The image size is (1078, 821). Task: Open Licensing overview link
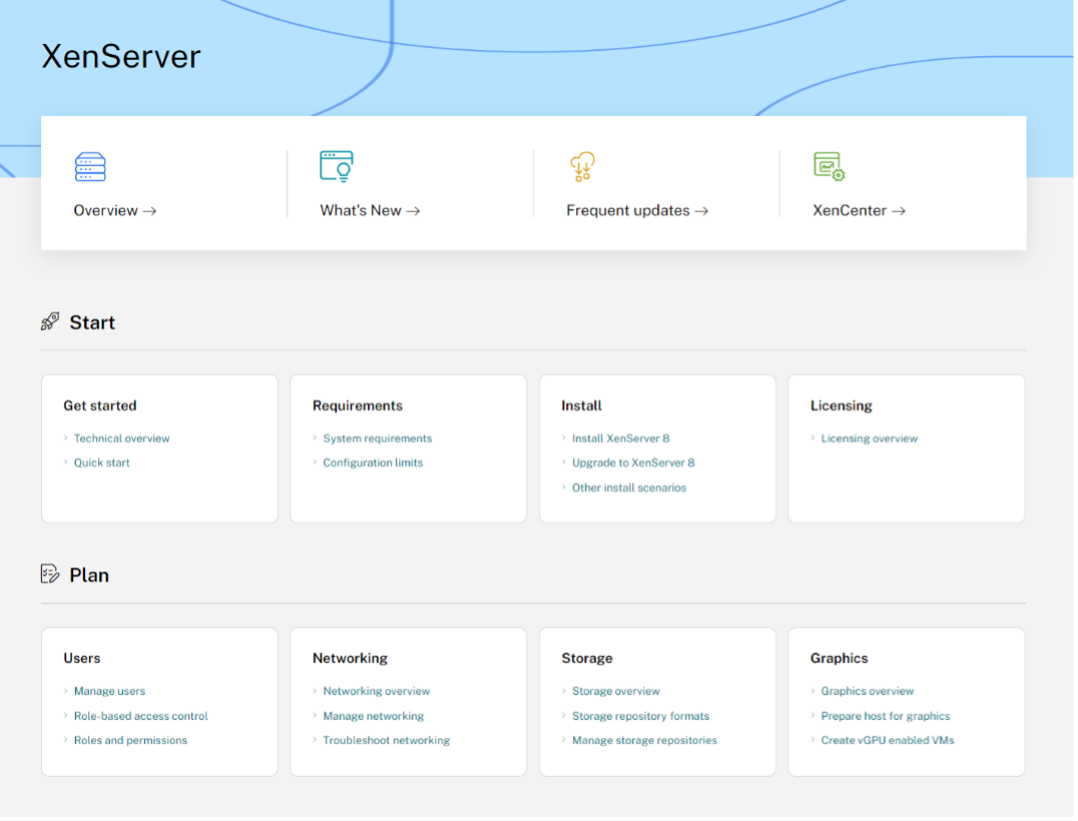(x=869, y=439)
